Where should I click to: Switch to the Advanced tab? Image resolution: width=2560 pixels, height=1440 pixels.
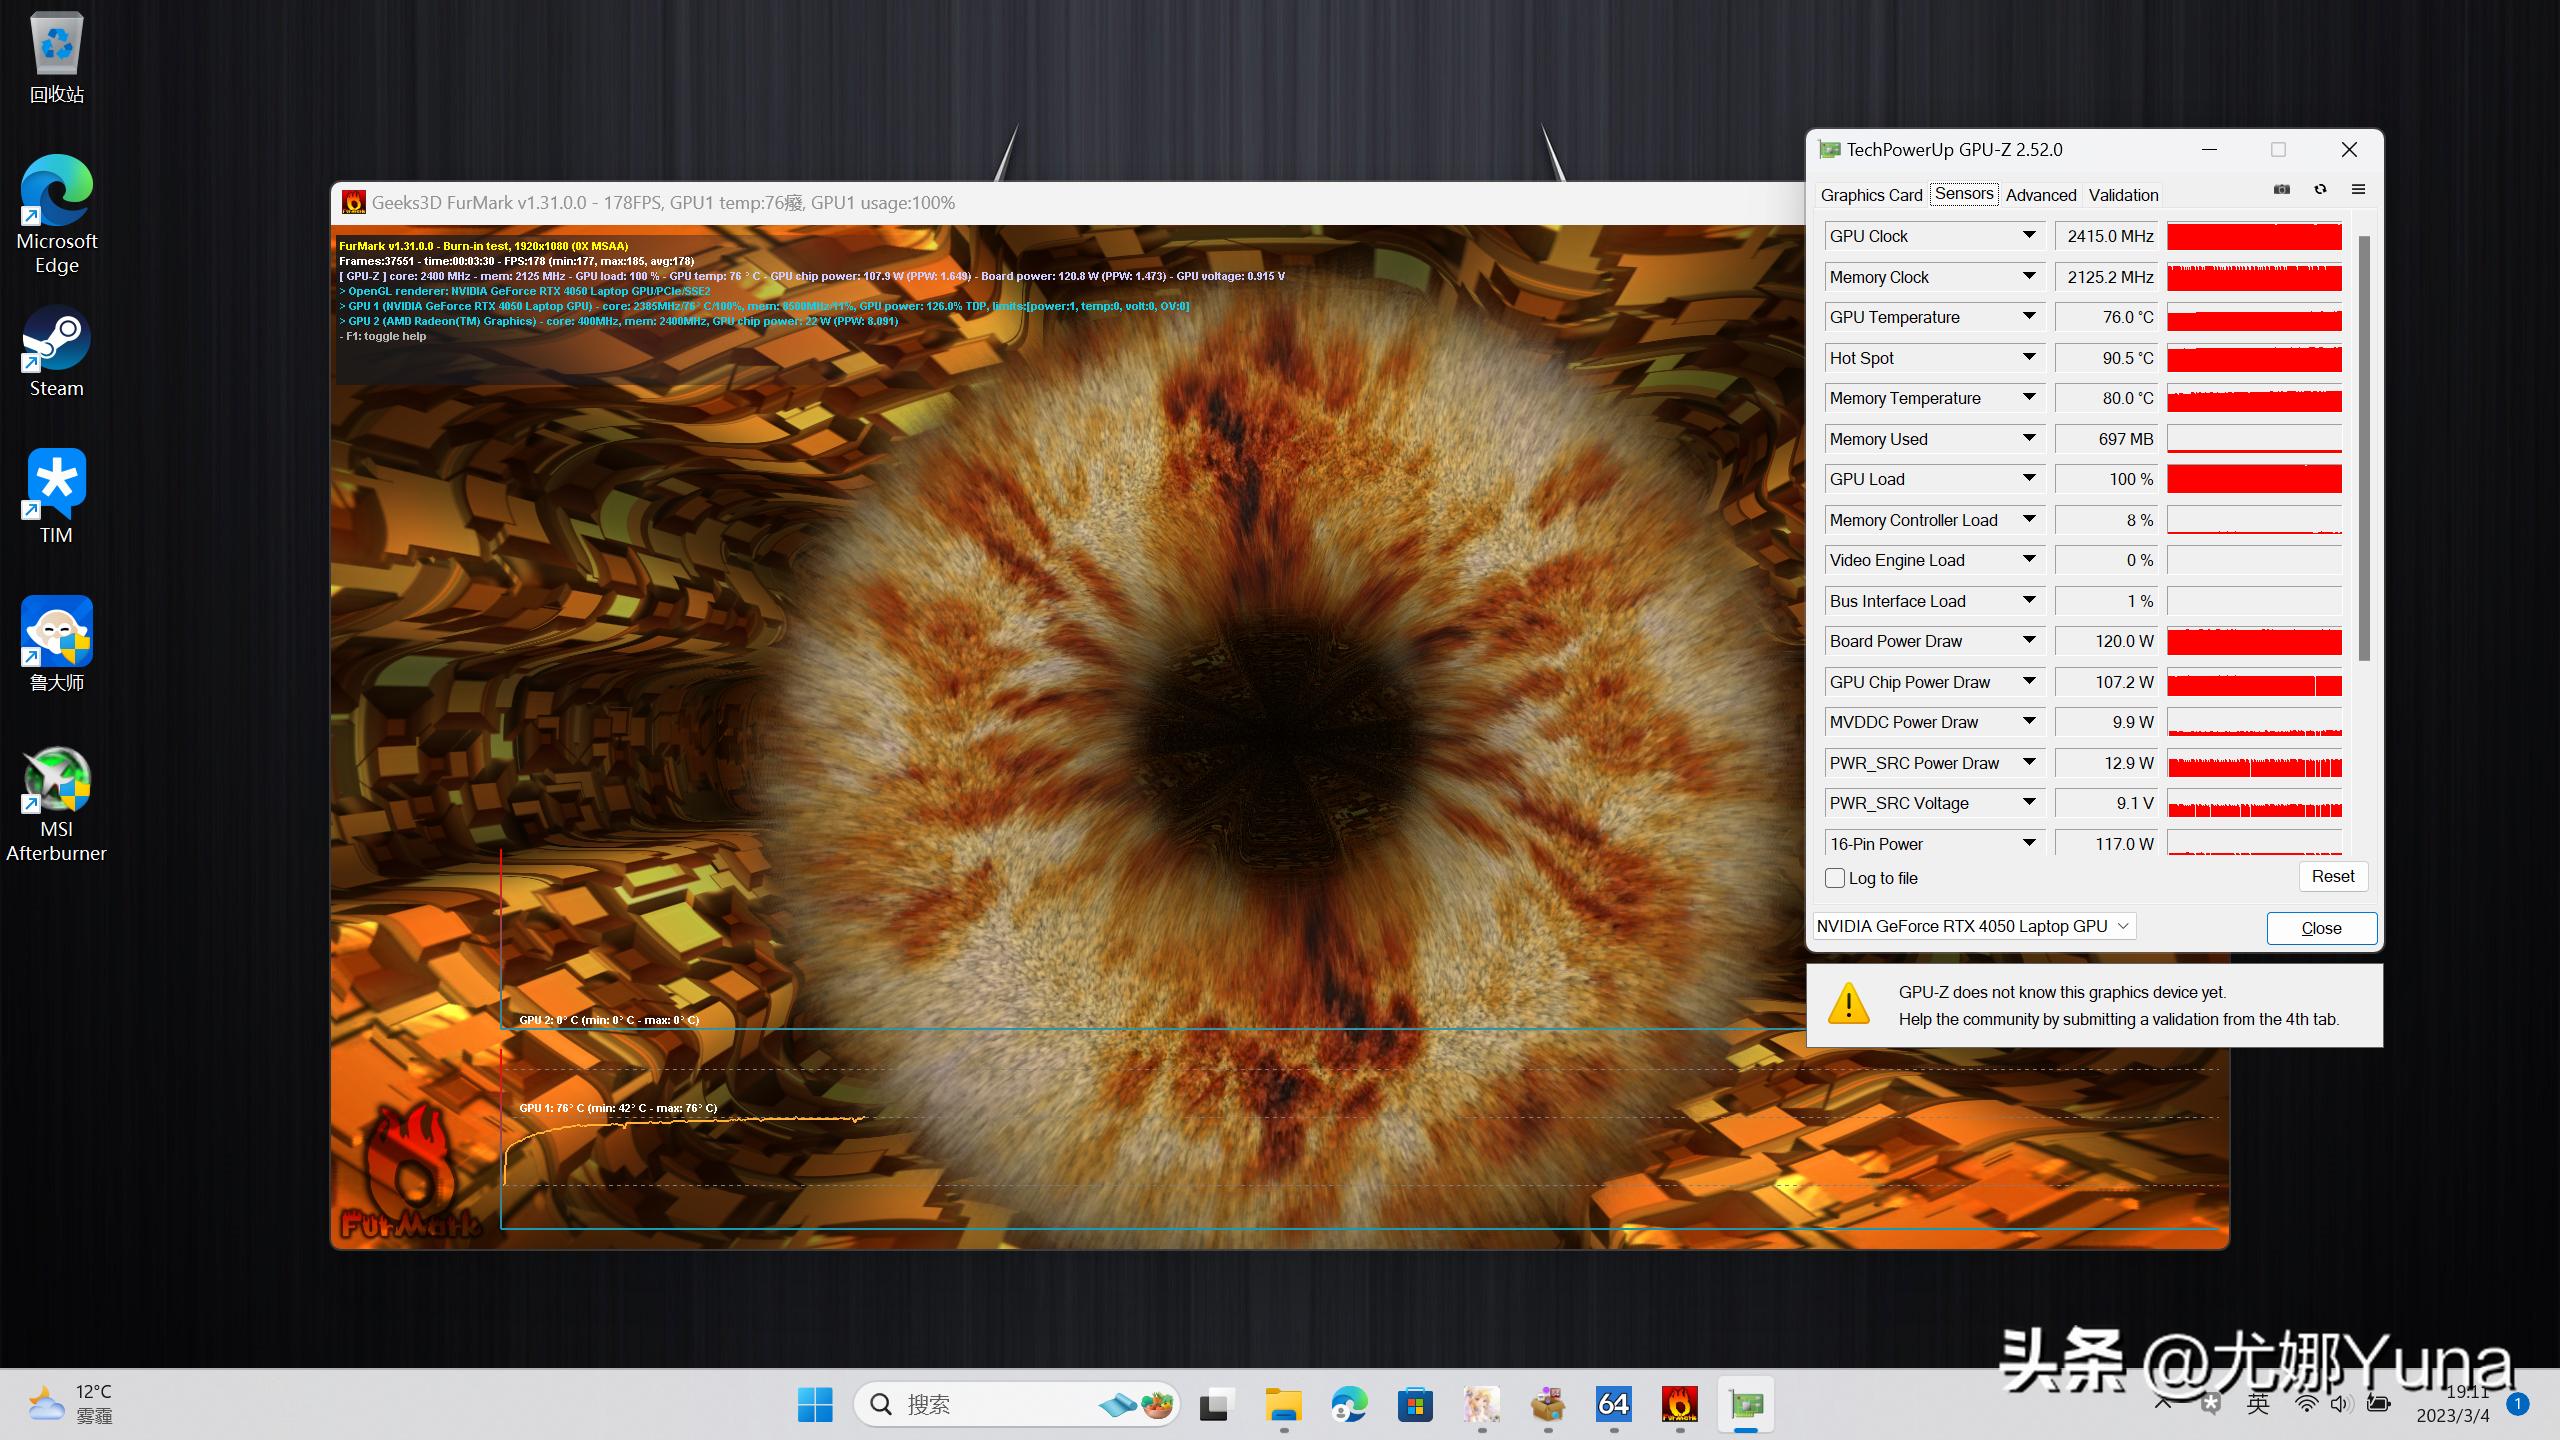tap(2040, 195)
